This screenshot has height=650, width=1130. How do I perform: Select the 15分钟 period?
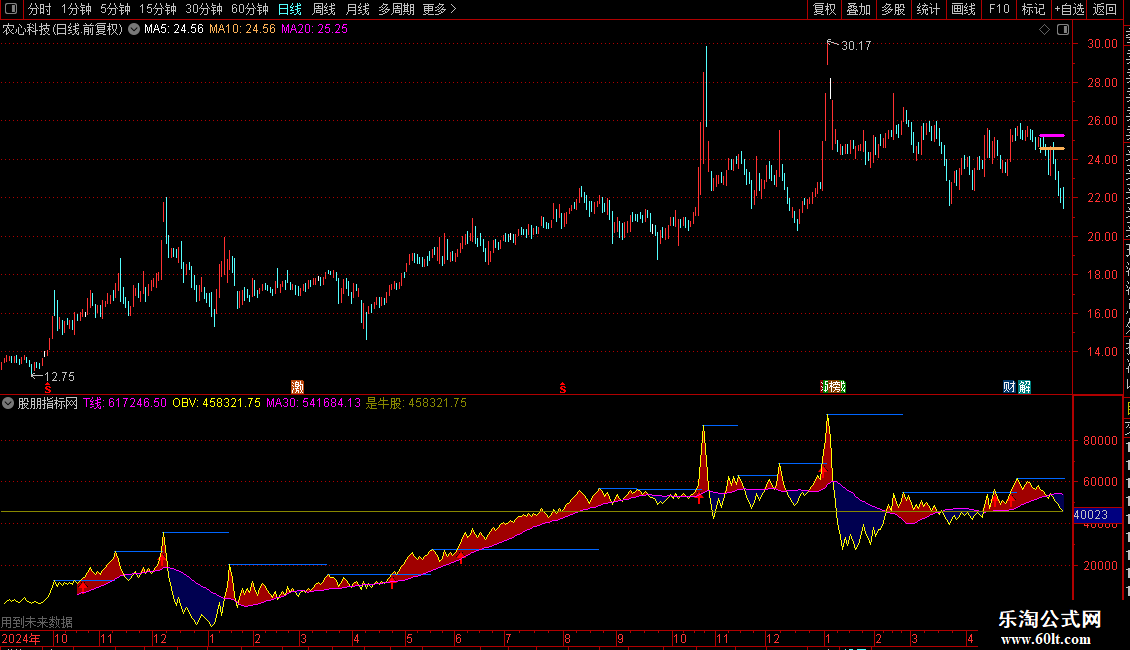158,9
